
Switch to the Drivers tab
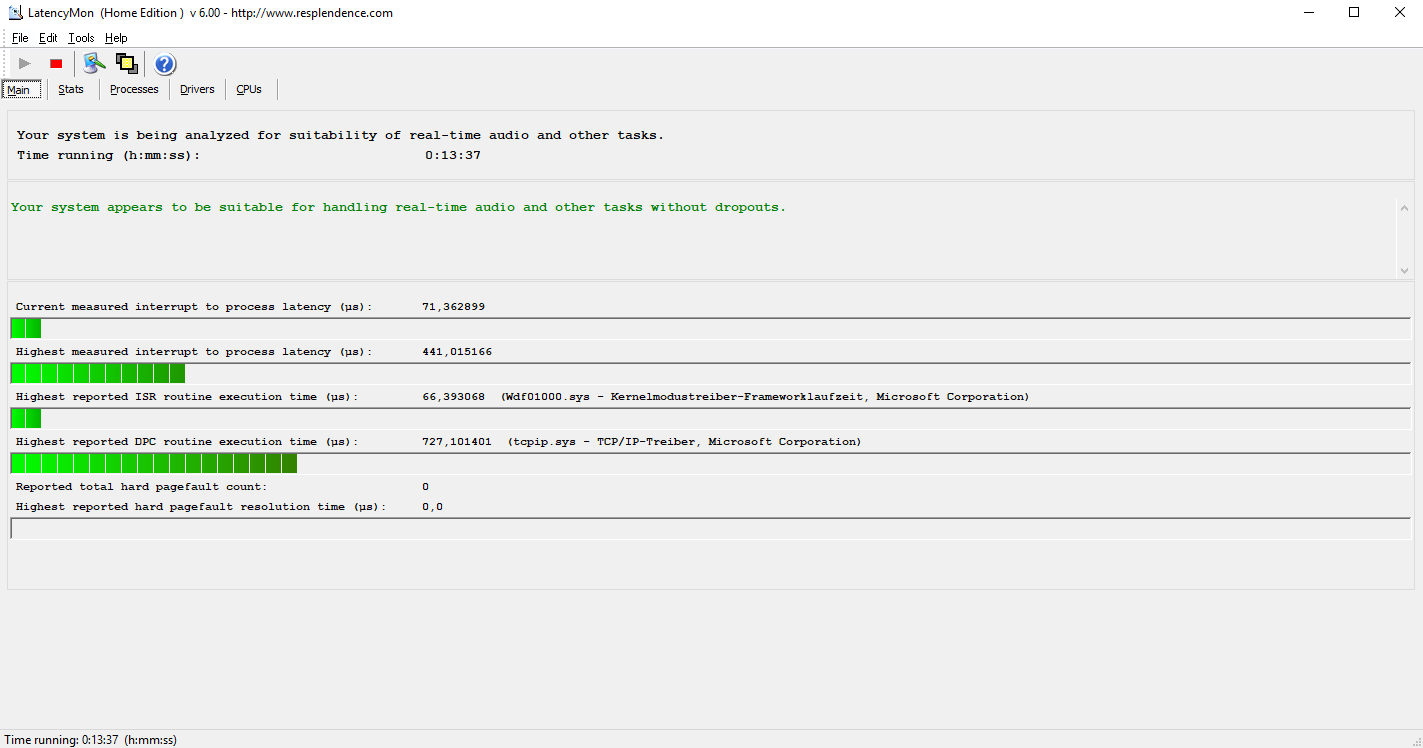tap(197, 90)
